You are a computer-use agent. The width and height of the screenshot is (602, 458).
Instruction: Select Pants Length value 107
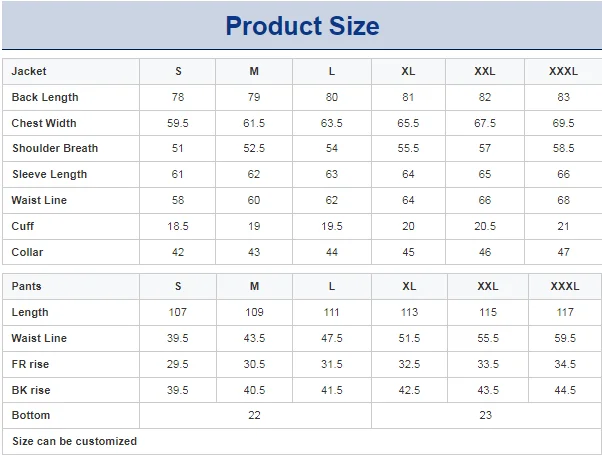coord(178,312)
